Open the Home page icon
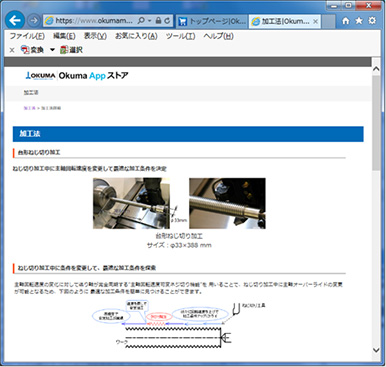 (346, 21)
